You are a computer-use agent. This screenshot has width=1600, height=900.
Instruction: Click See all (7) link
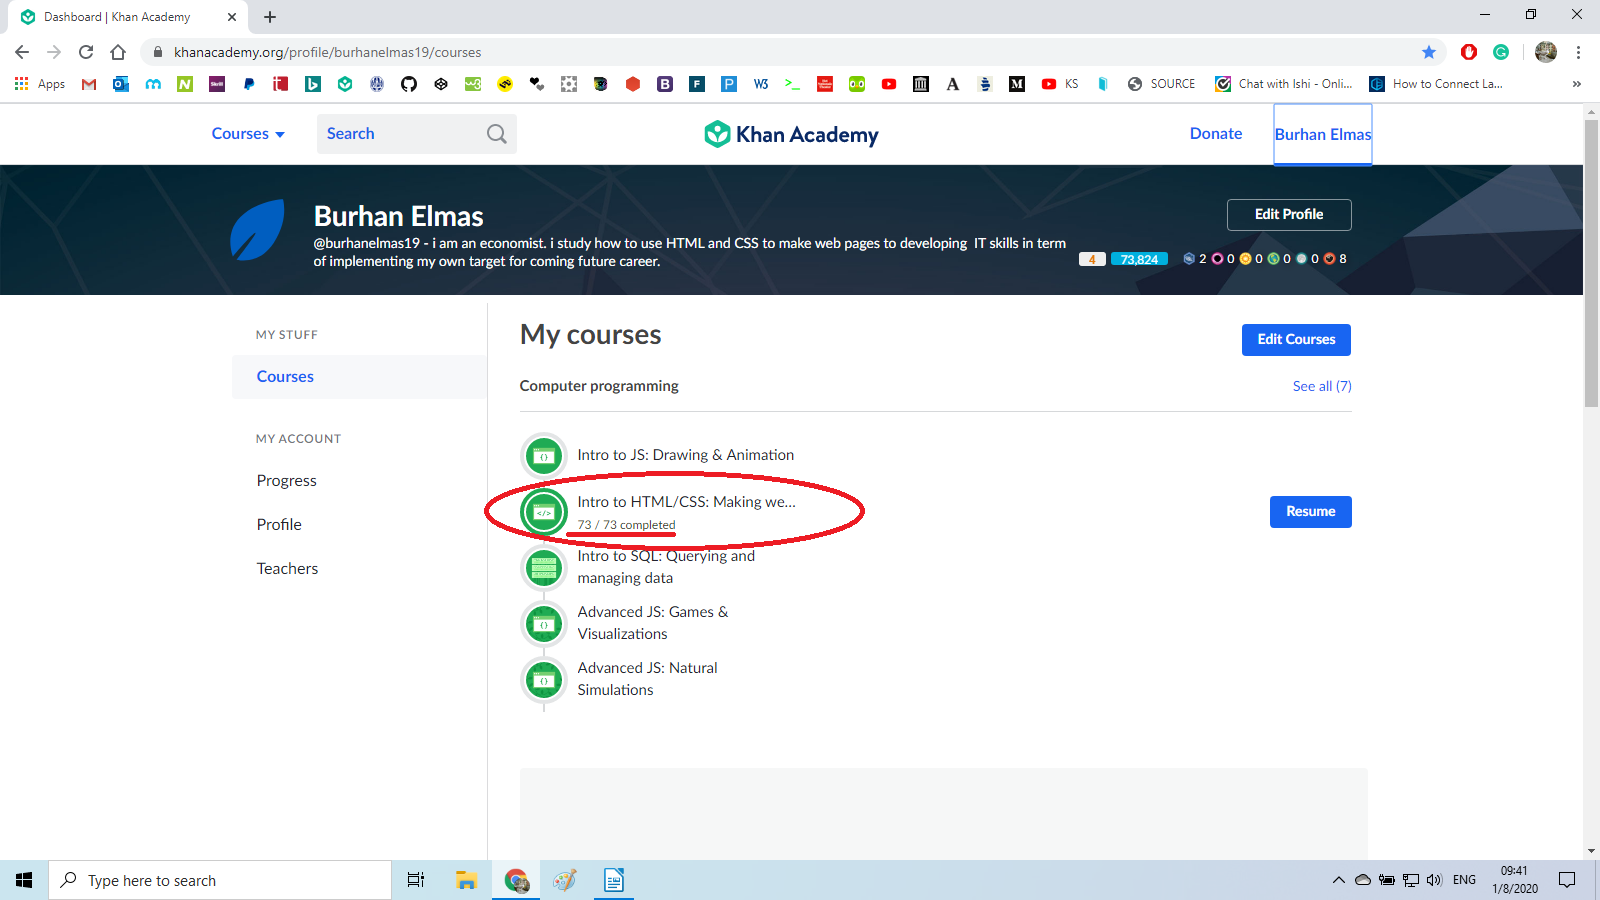click(x=1322, y=386)
